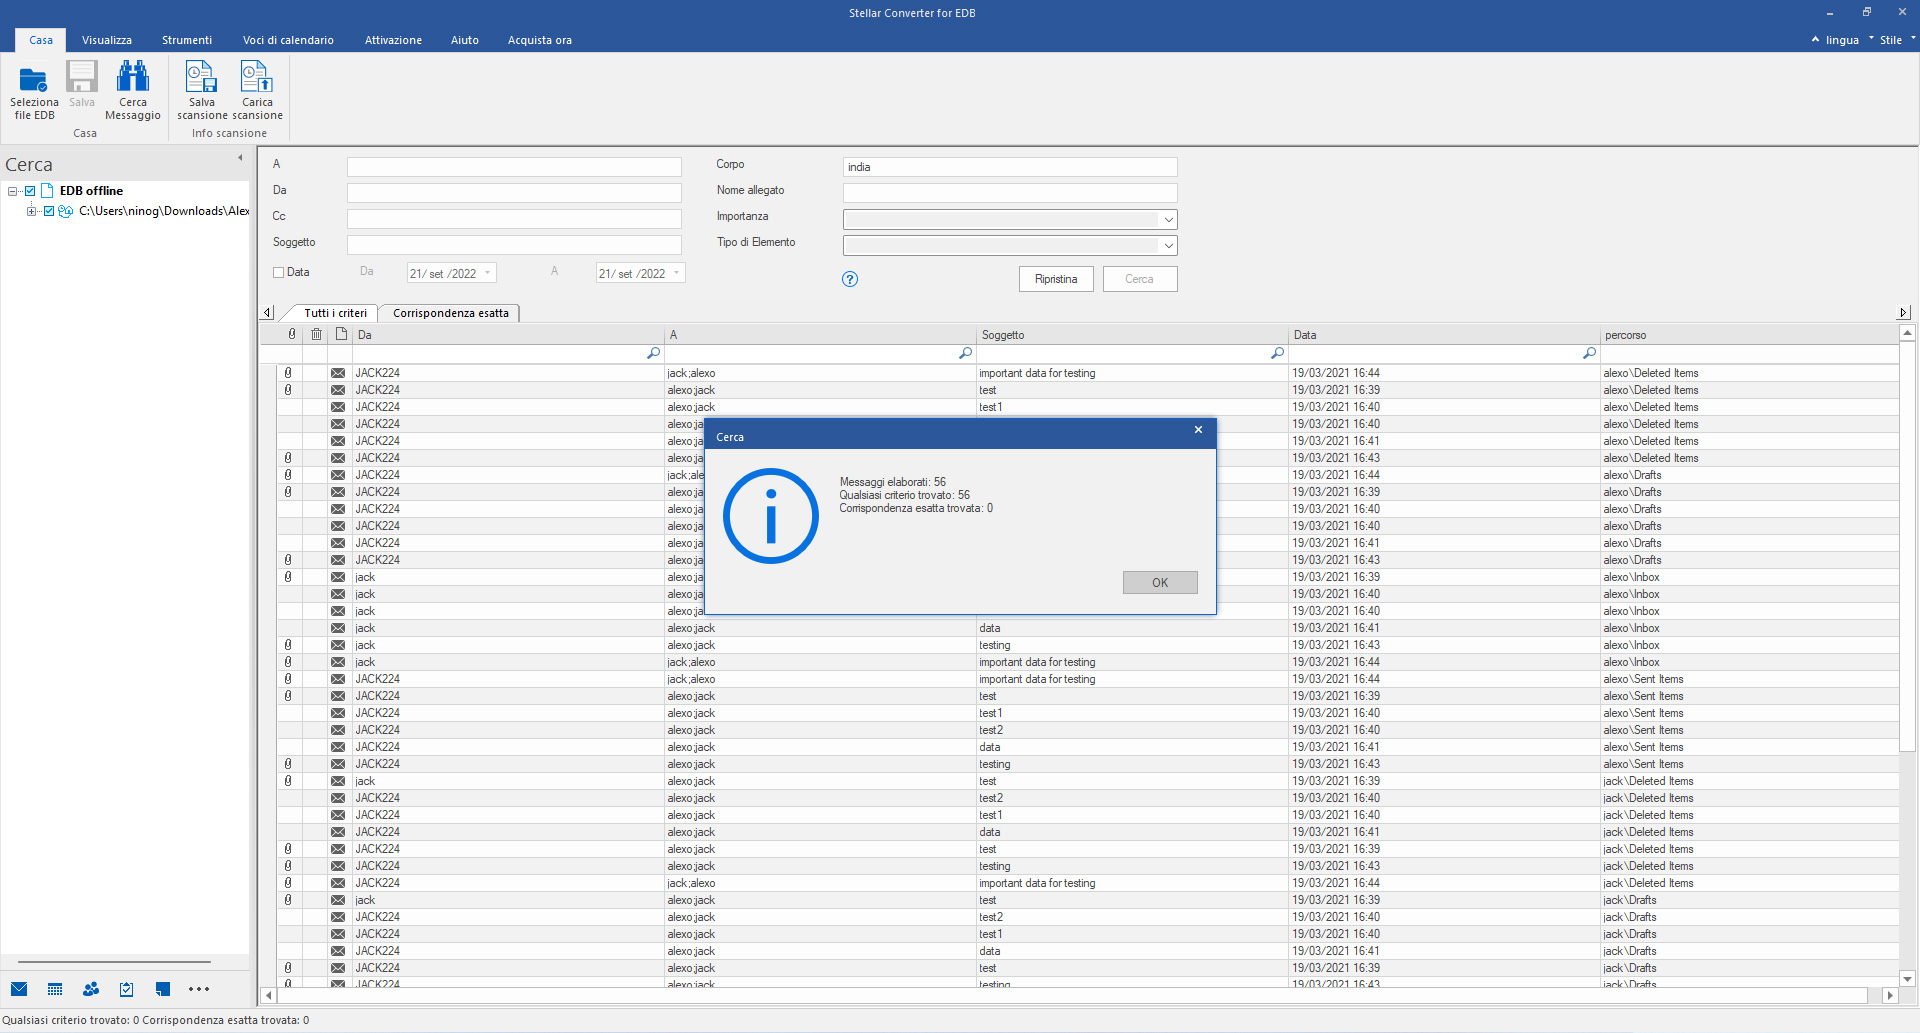Click vertical scrollbar down arrow of results
Image resolution: width=1920 pixels, height=1033 pixels.
pos(1907,979)
